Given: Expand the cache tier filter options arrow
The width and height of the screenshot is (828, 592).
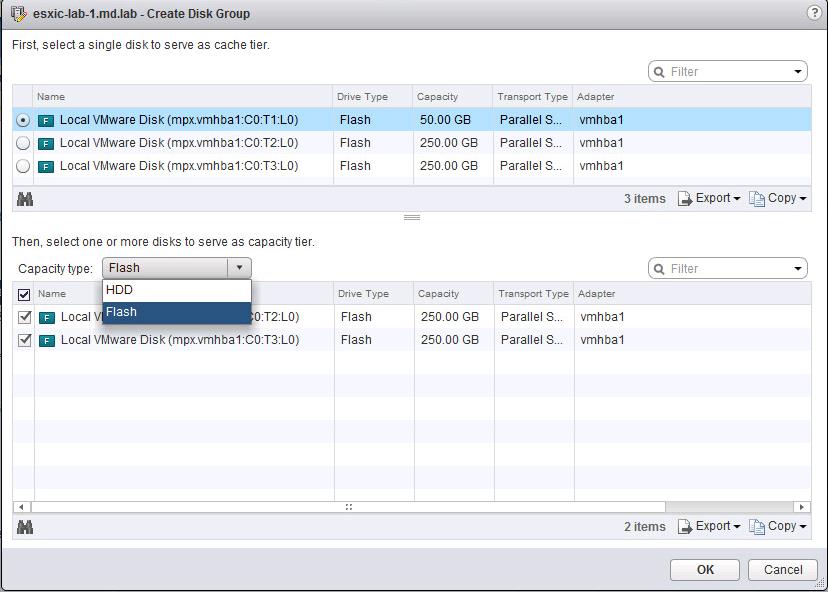Looking at the screenshot, I should point(797,72).
